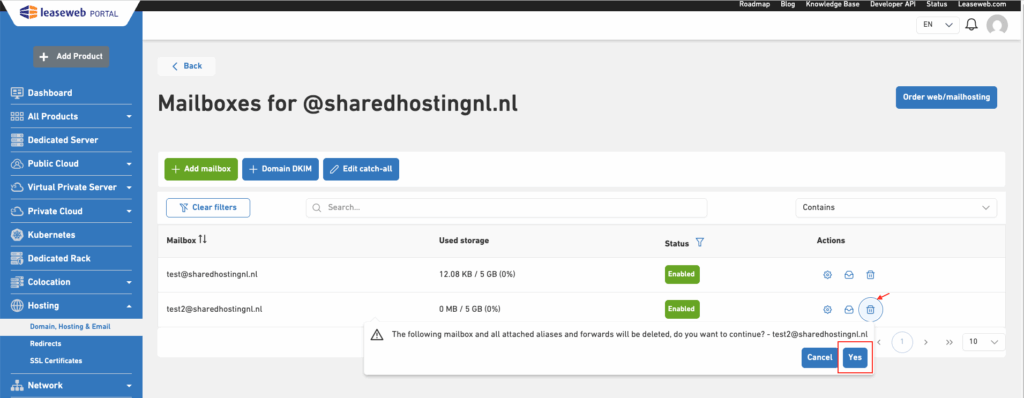Open the rows-per-page 10 dropdown
The image size is (1024, 398).
(x=984, y=342)
